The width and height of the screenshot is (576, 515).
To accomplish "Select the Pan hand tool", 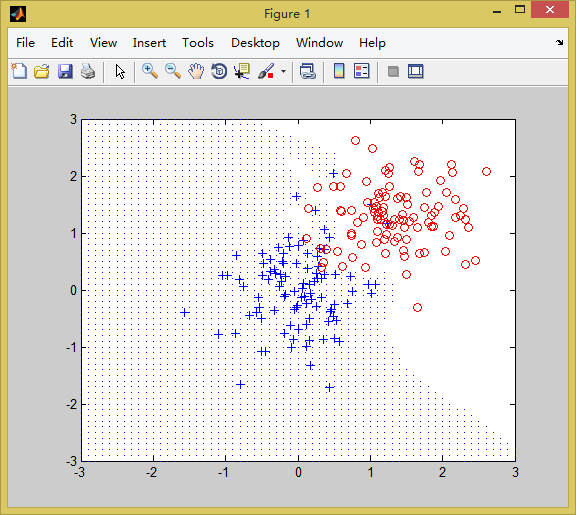I will pos(196,71).
